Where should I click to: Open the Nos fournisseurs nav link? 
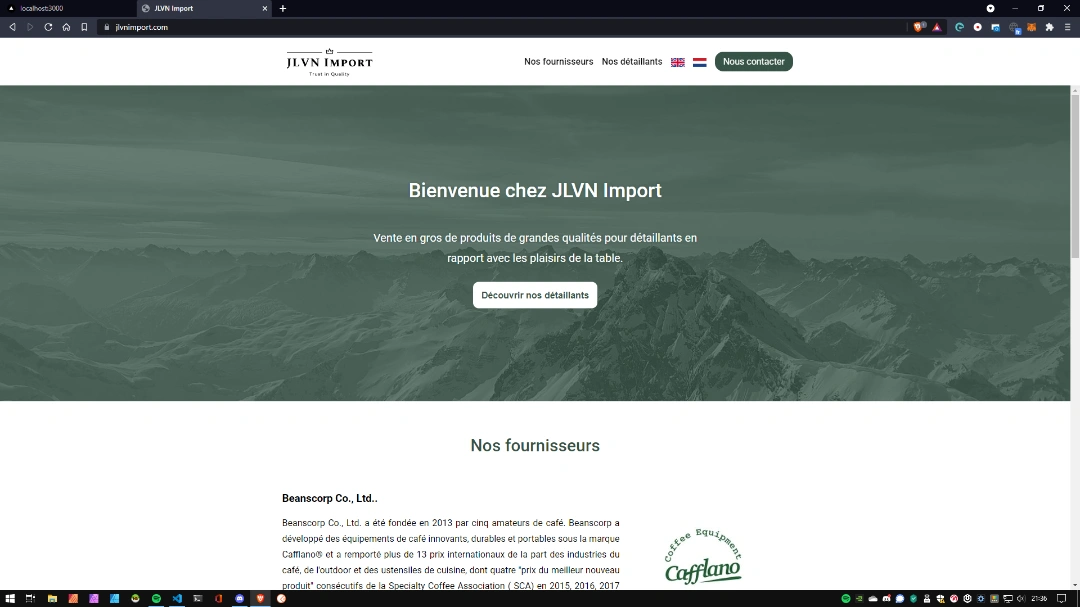559,61
